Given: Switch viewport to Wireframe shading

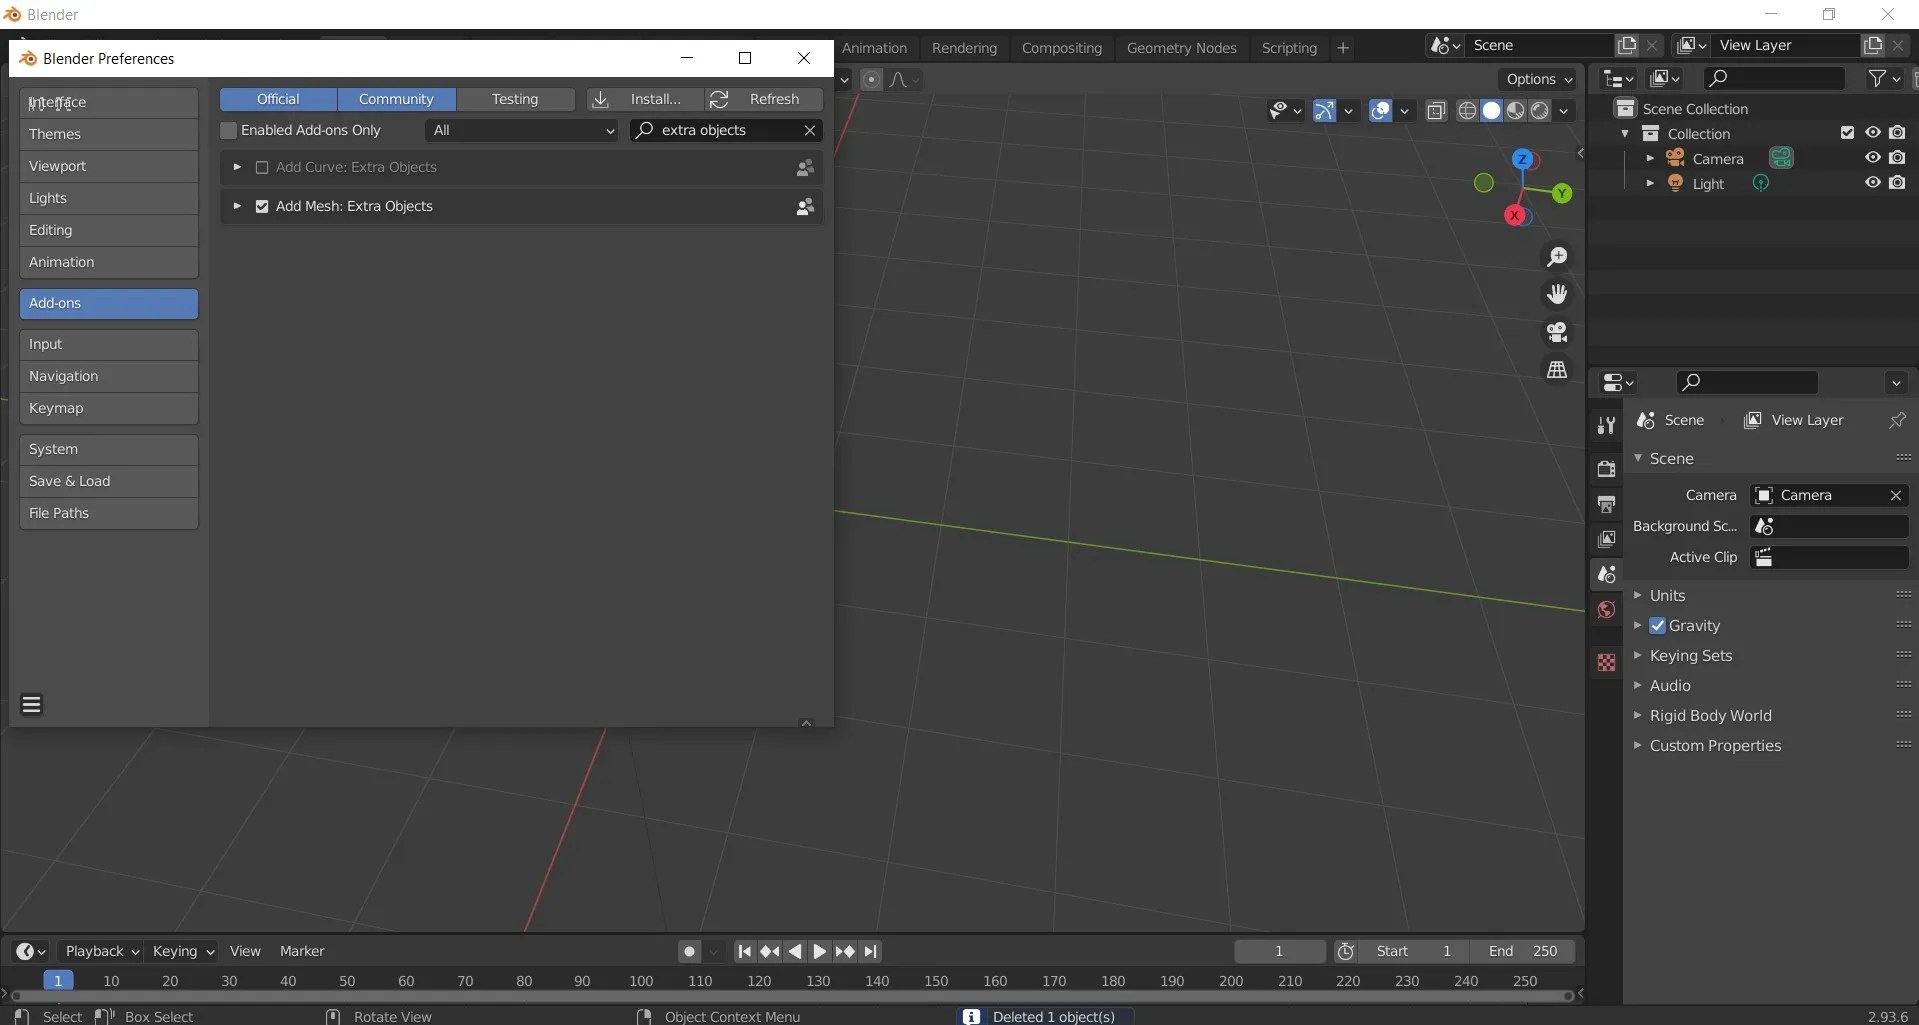Looking at the screenshot, I should [1468, 110].
